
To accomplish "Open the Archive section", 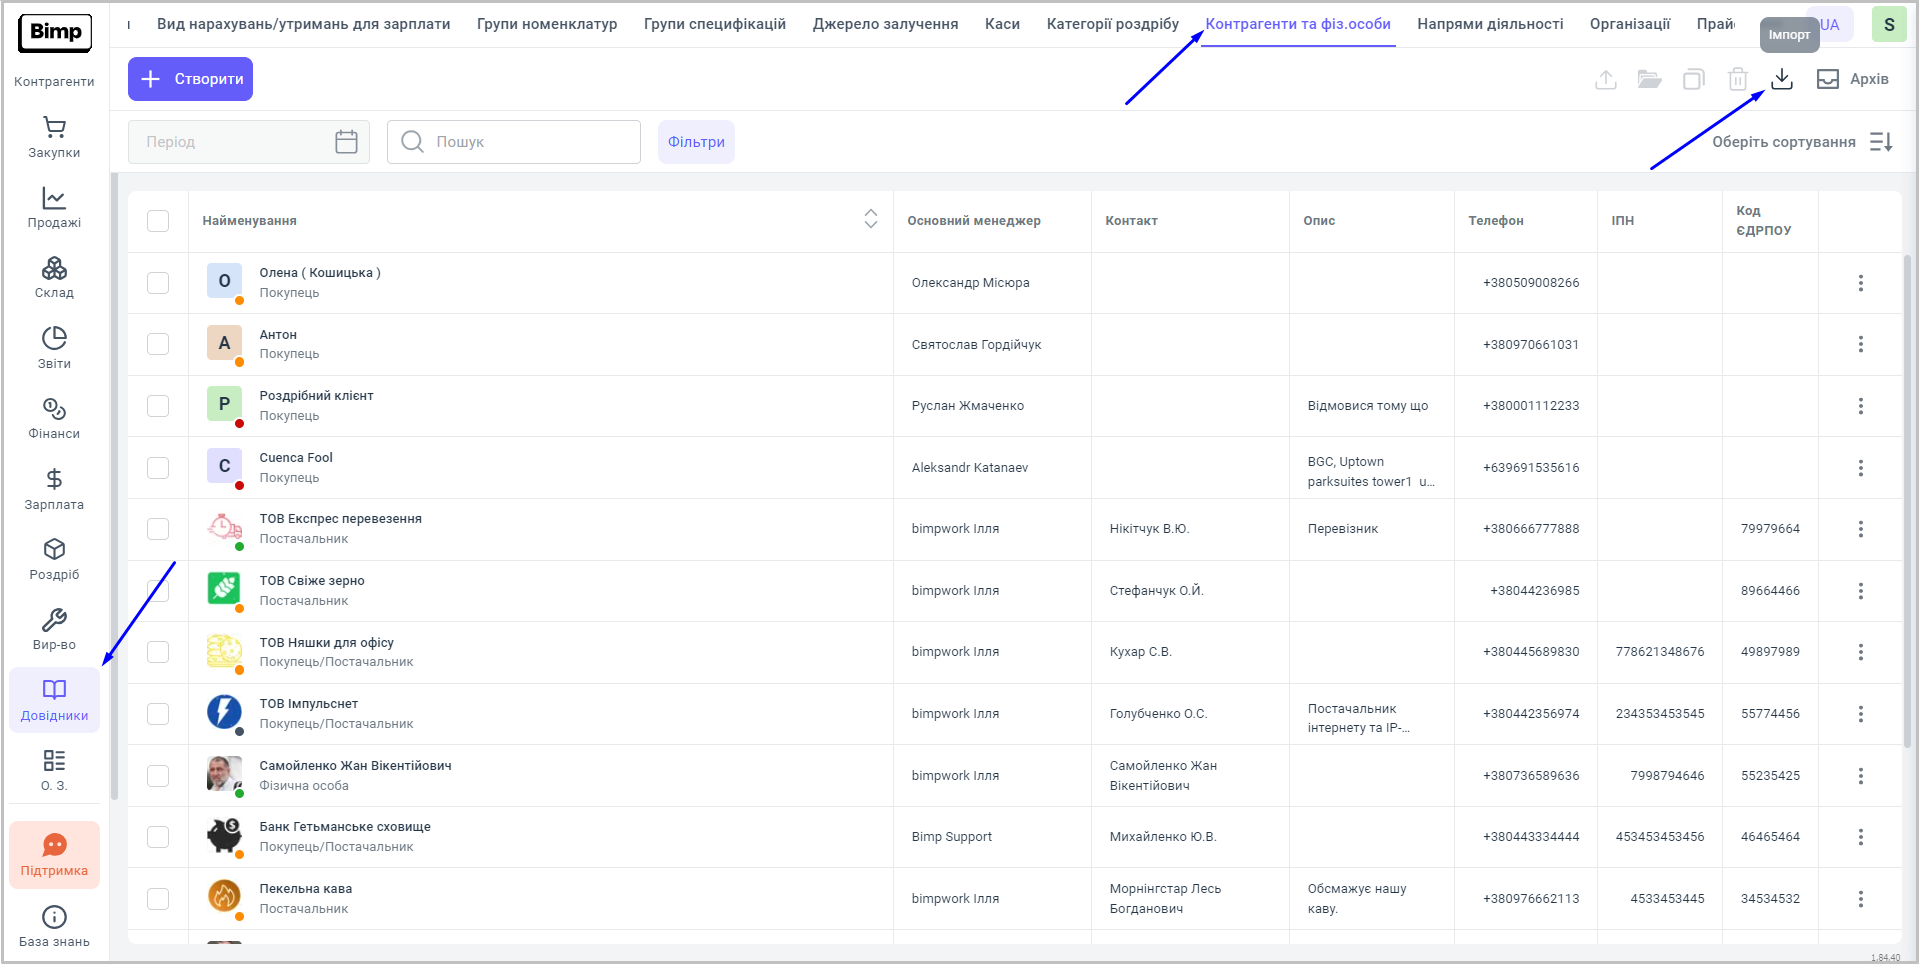I will point(1853,79).
